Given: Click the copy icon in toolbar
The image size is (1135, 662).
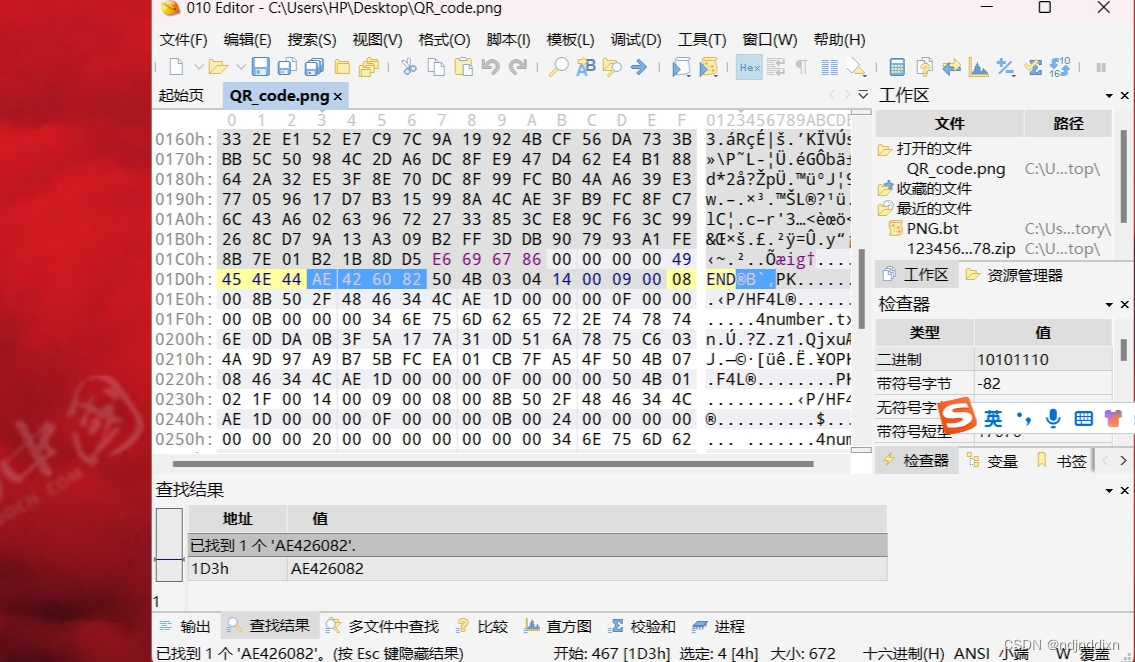Looking at the screenshot, I should [436, 67].
